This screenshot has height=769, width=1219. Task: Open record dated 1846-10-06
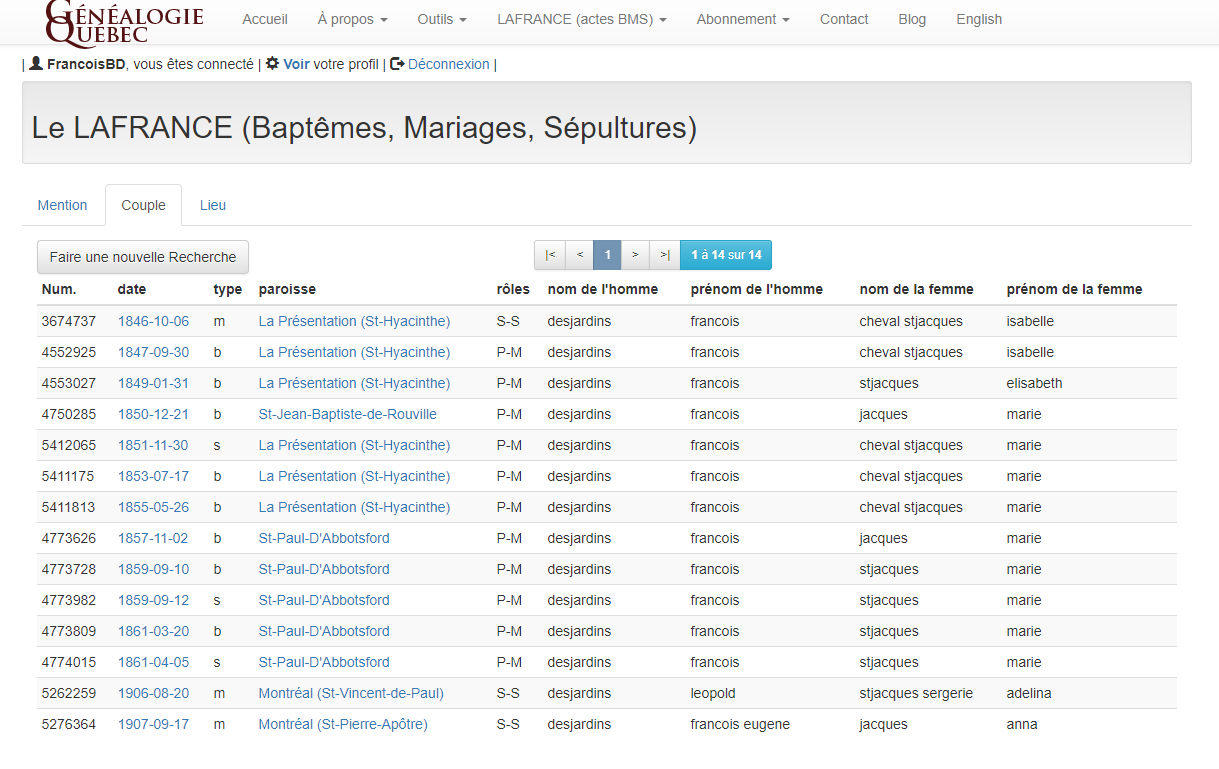[x=153, y=321]
